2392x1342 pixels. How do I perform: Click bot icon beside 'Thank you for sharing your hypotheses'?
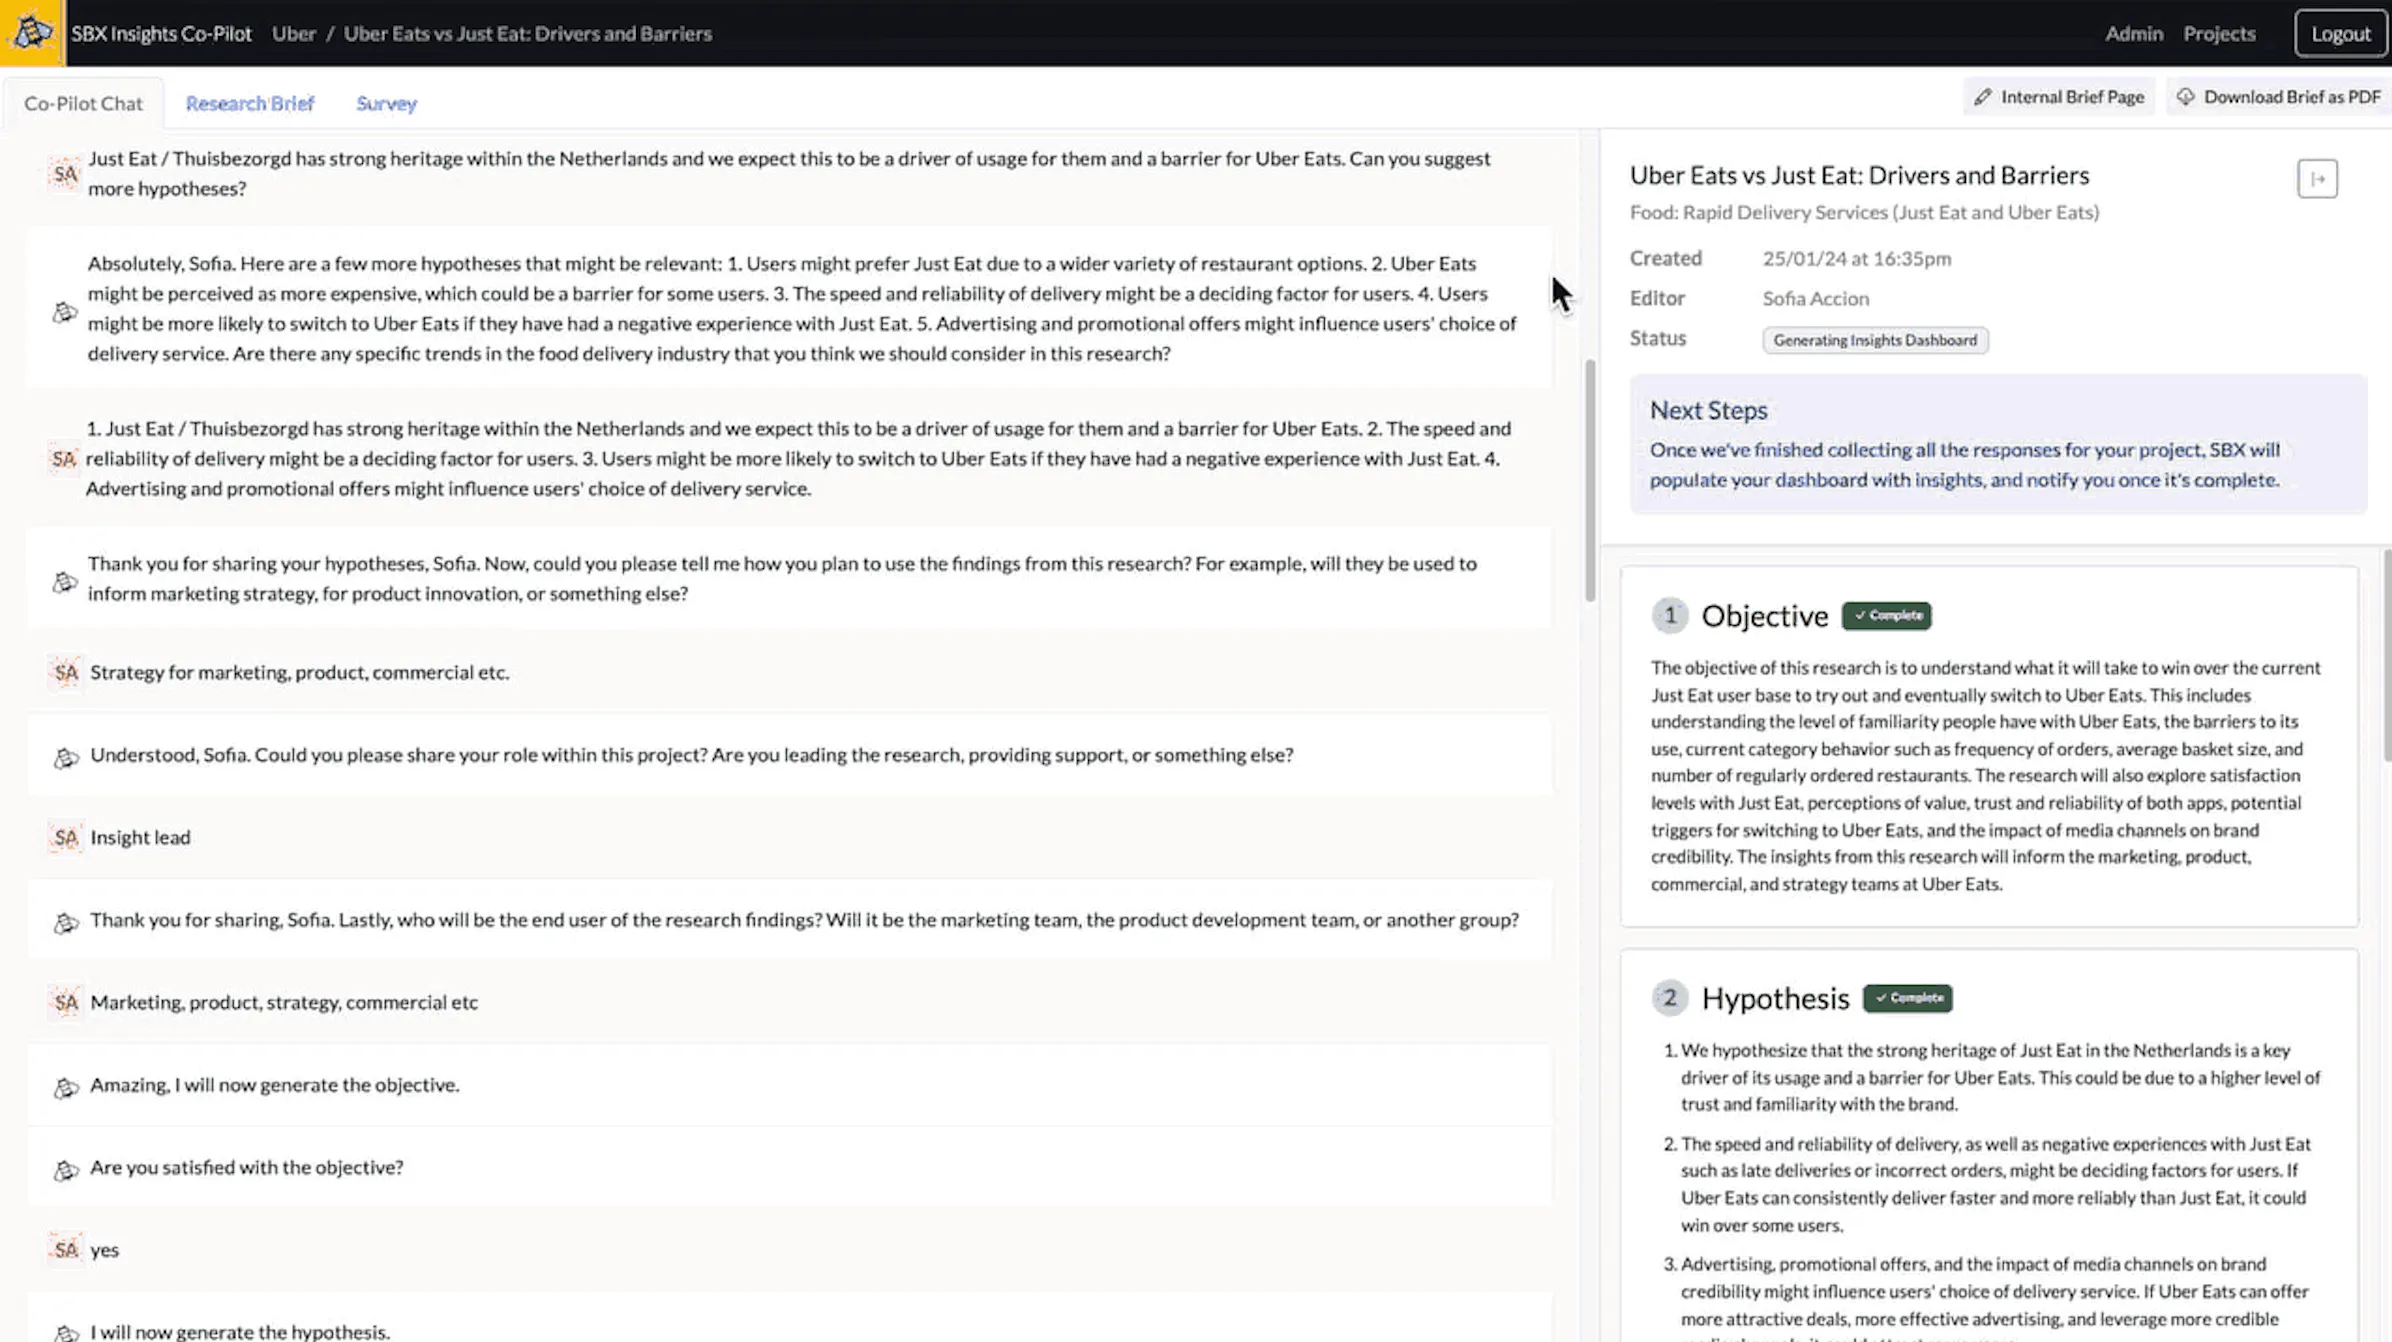click(x=65, y=581)
